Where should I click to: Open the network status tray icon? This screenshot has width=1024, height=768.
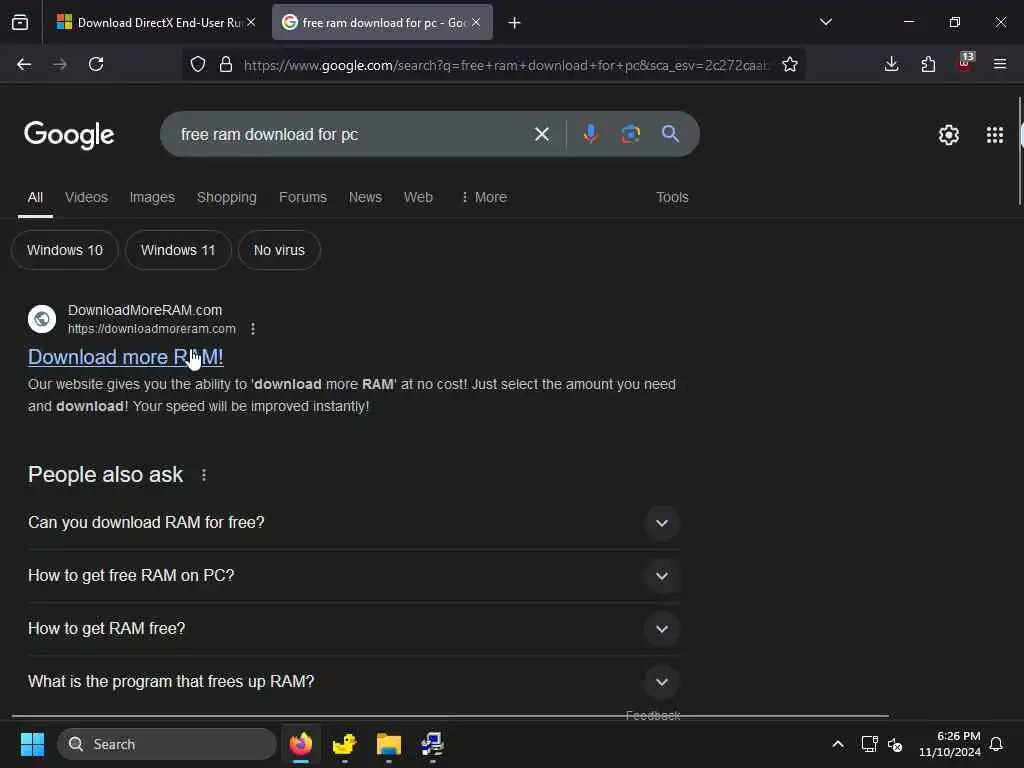[869, 744]
